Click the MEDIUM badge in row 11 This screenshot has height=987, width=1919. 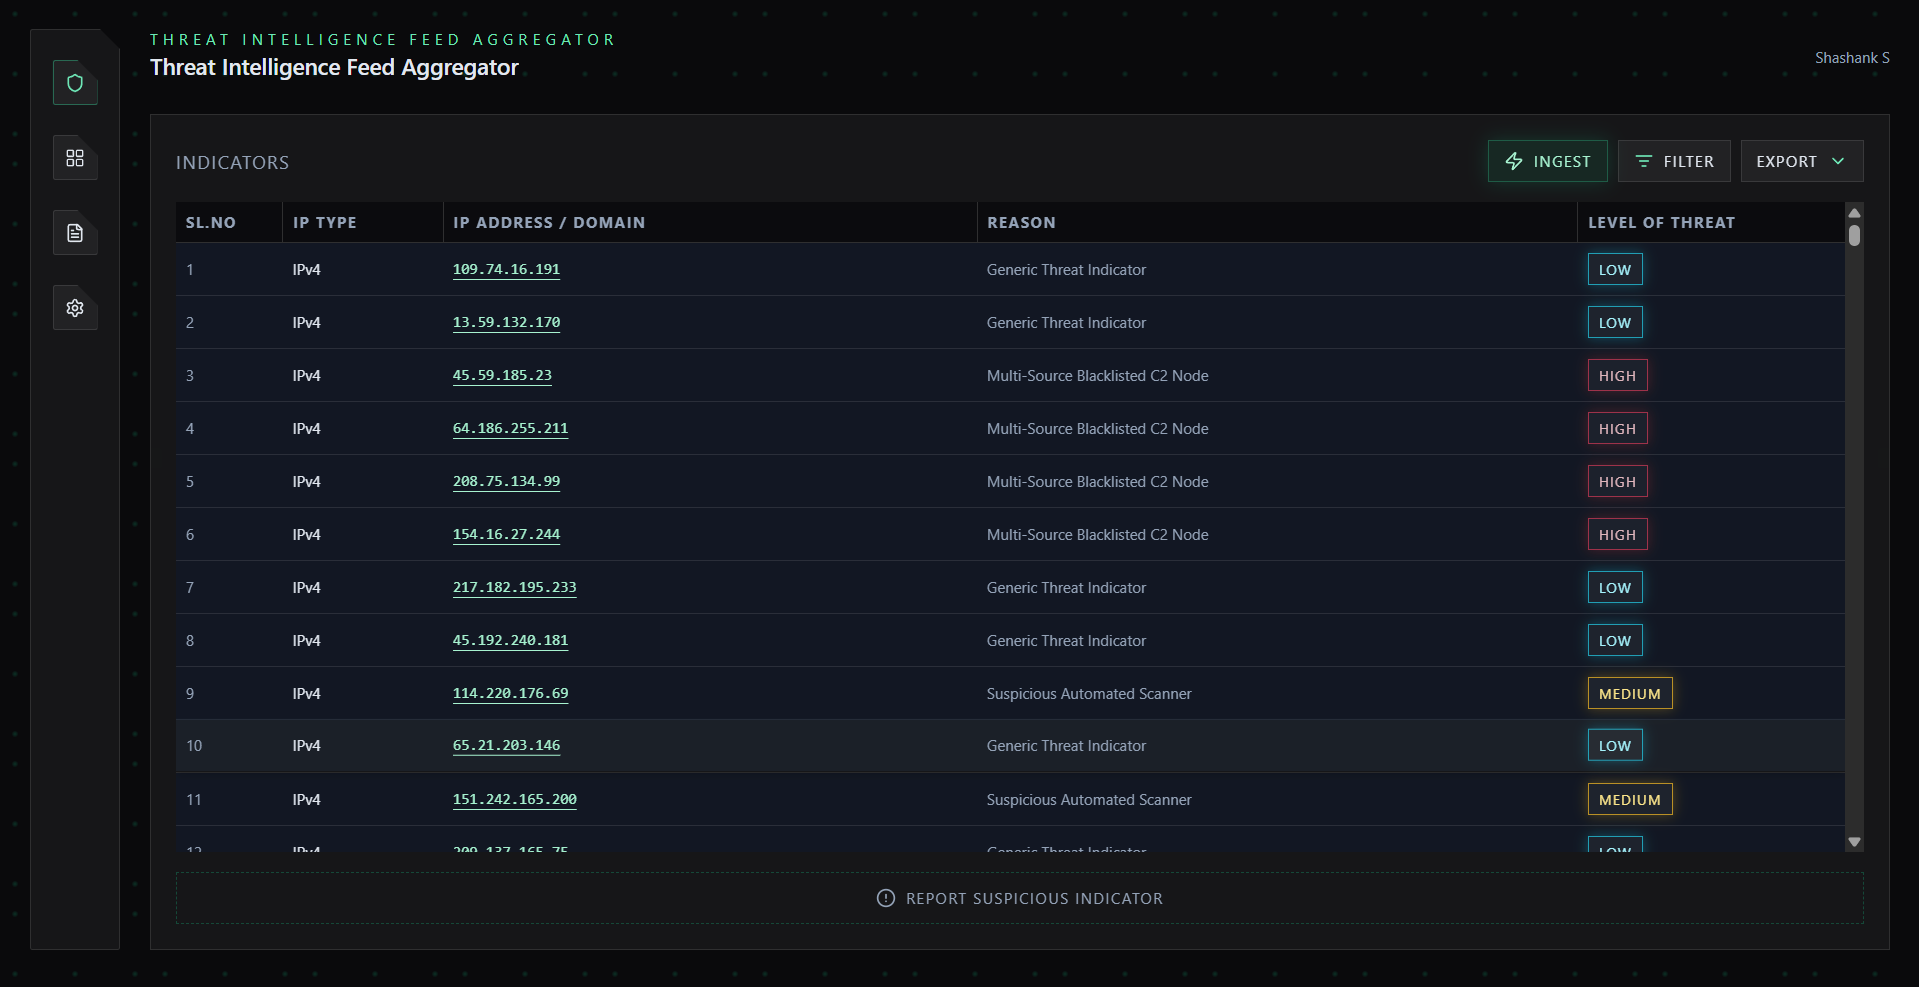(x=1630, y=799)
